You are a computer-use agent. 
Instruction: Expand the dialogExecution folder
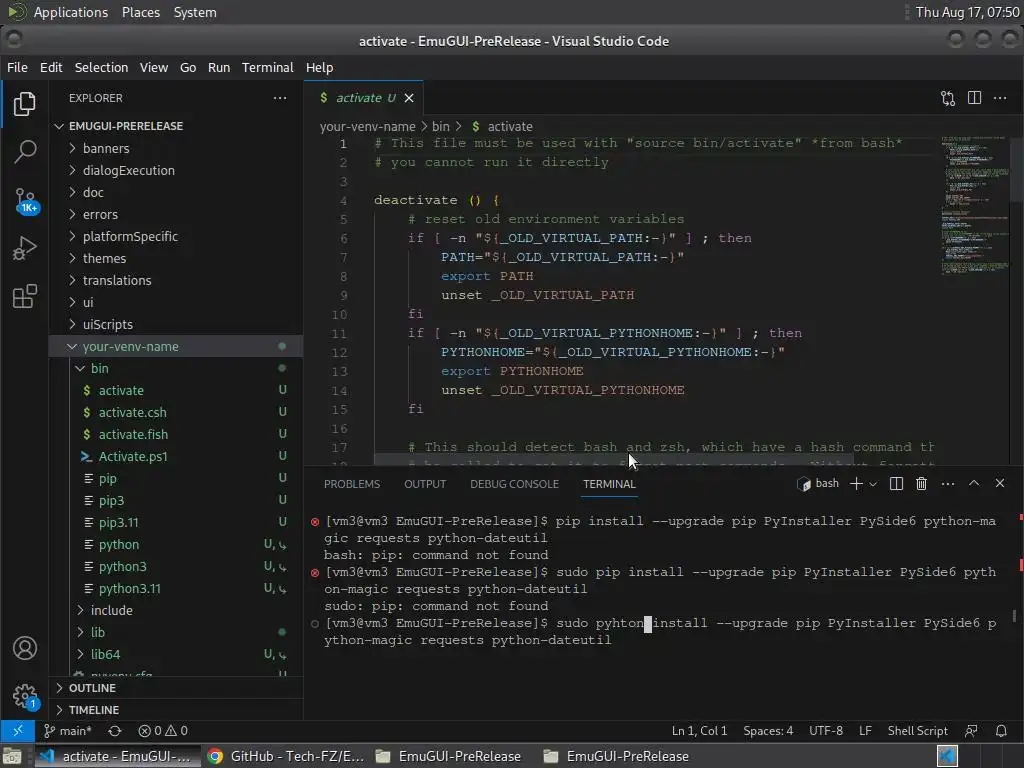176,170
